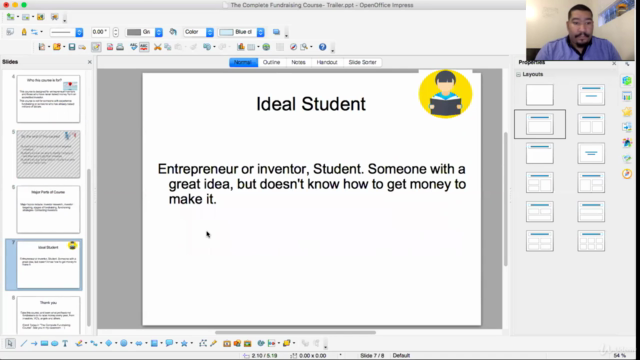Click the Ideal Student title text
640x360 pixels.
311,104
